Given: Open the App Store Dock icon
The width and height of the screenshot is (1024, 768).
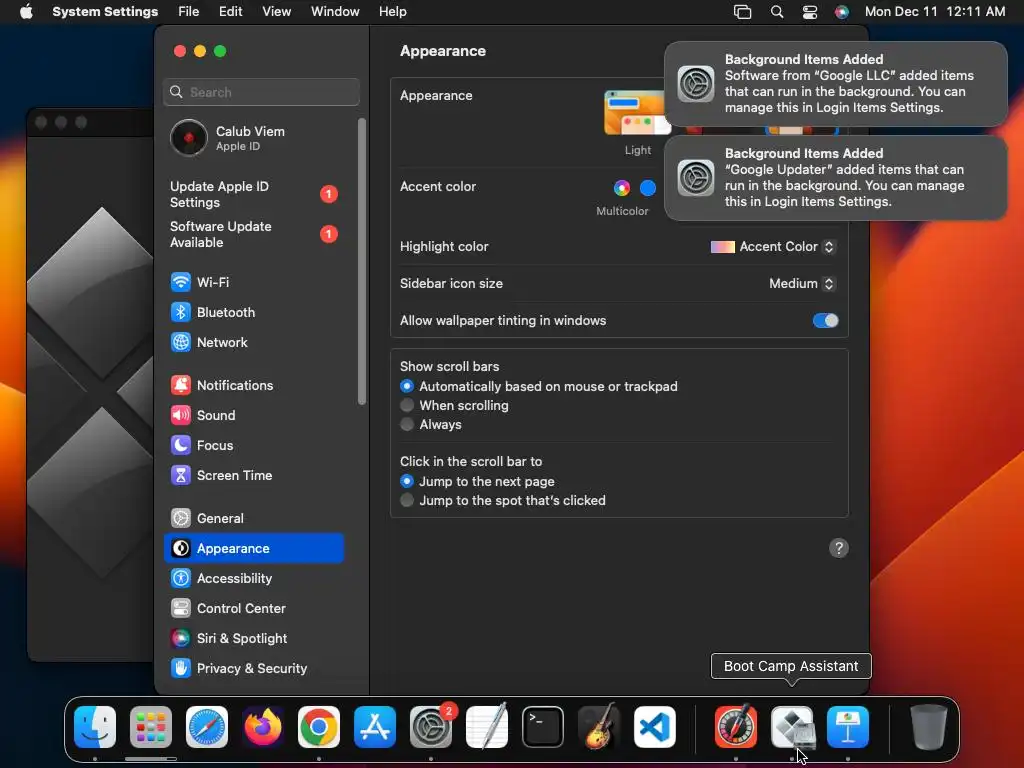Looking at the screenshot, I should (375, 727).
